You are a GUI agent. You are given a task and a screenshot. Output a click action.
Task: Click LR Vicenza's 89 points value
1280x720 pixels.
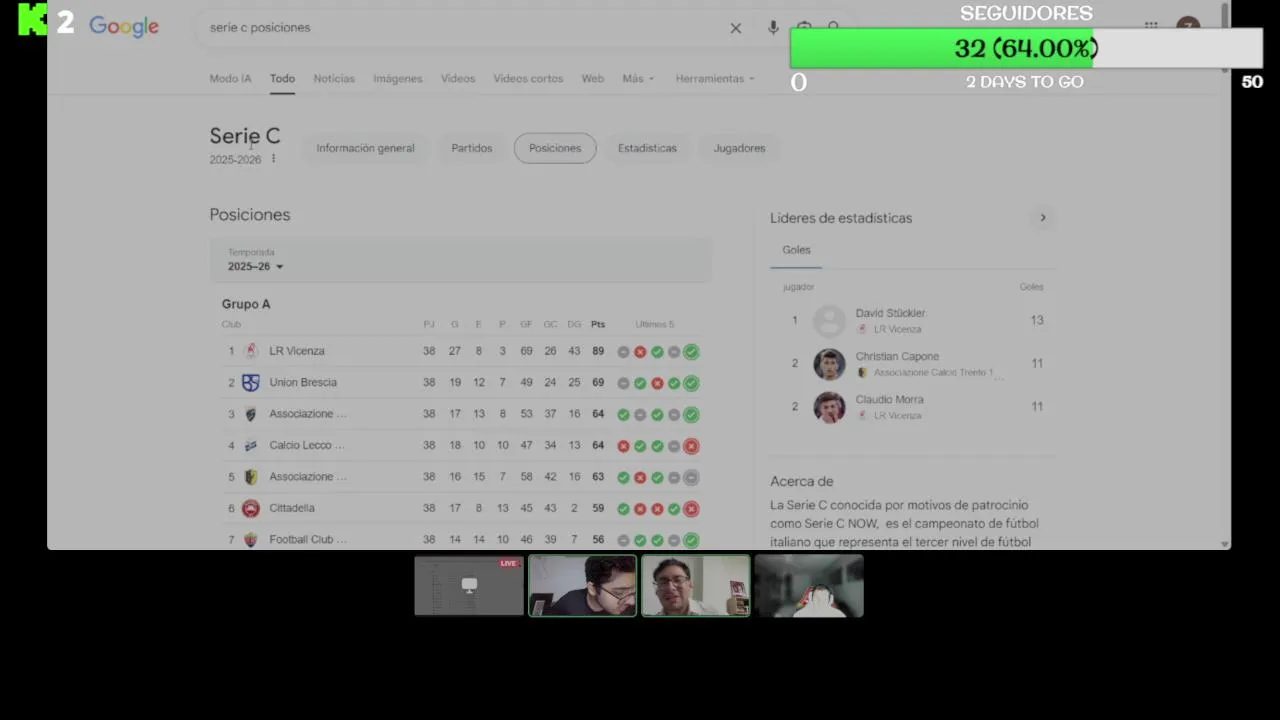point(598,351)
